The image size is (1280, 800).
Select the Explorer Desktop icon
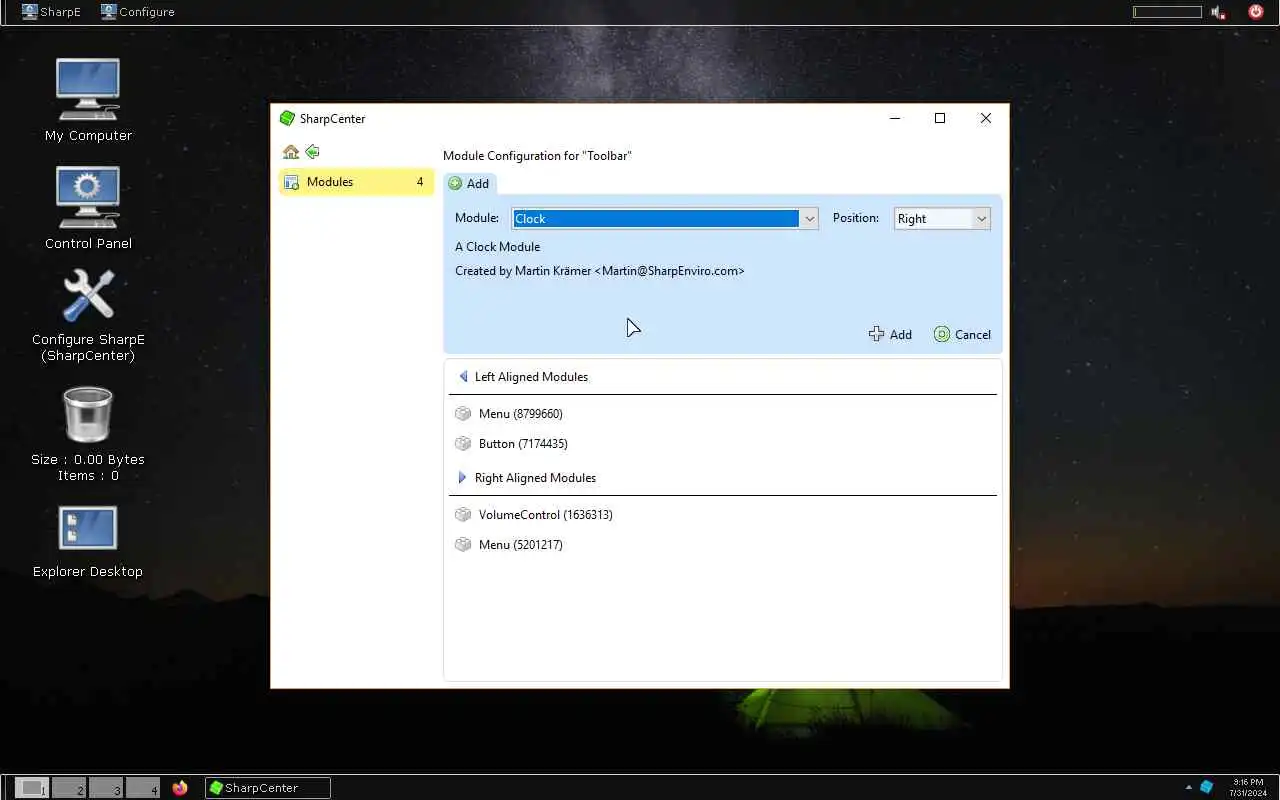click(x=88, y=528)
